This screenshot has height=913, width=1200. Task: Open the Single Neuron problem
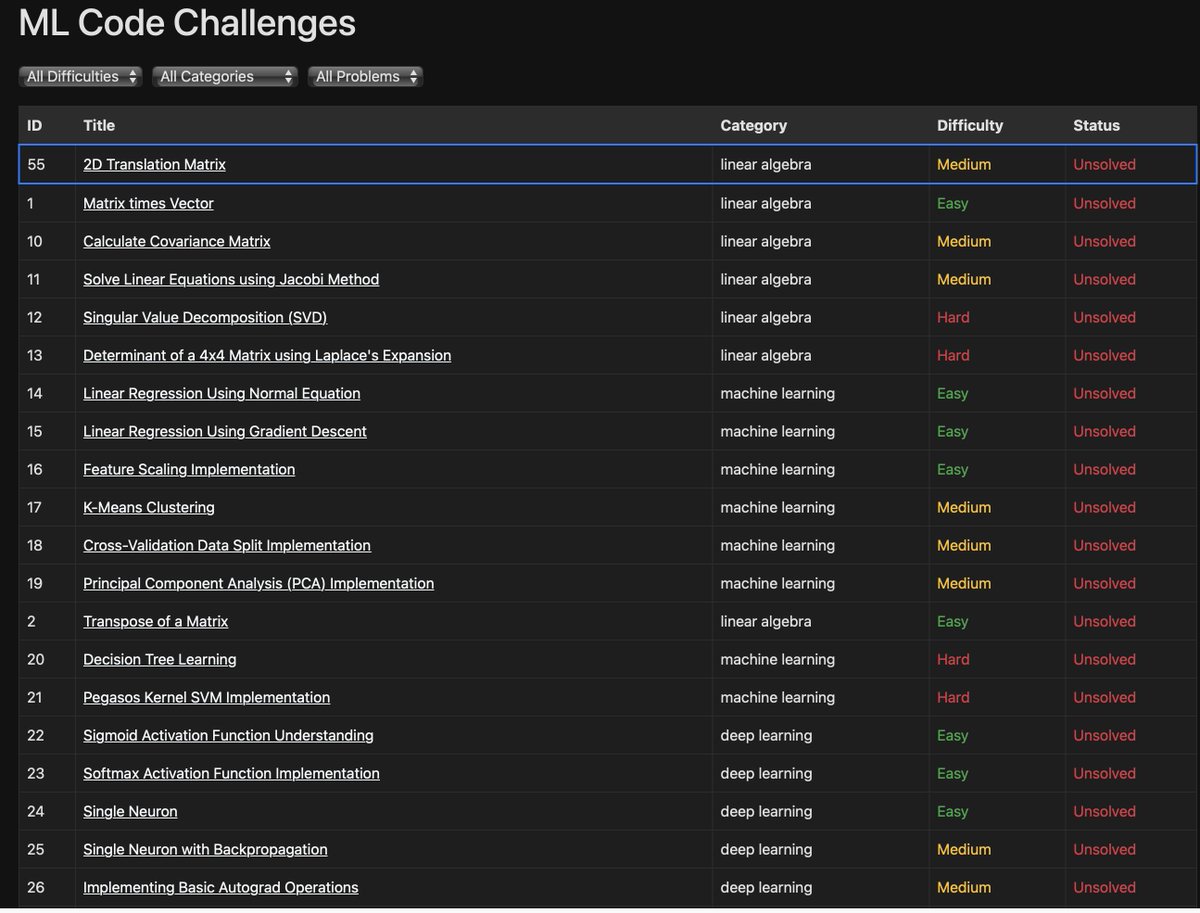pos(130,811)
